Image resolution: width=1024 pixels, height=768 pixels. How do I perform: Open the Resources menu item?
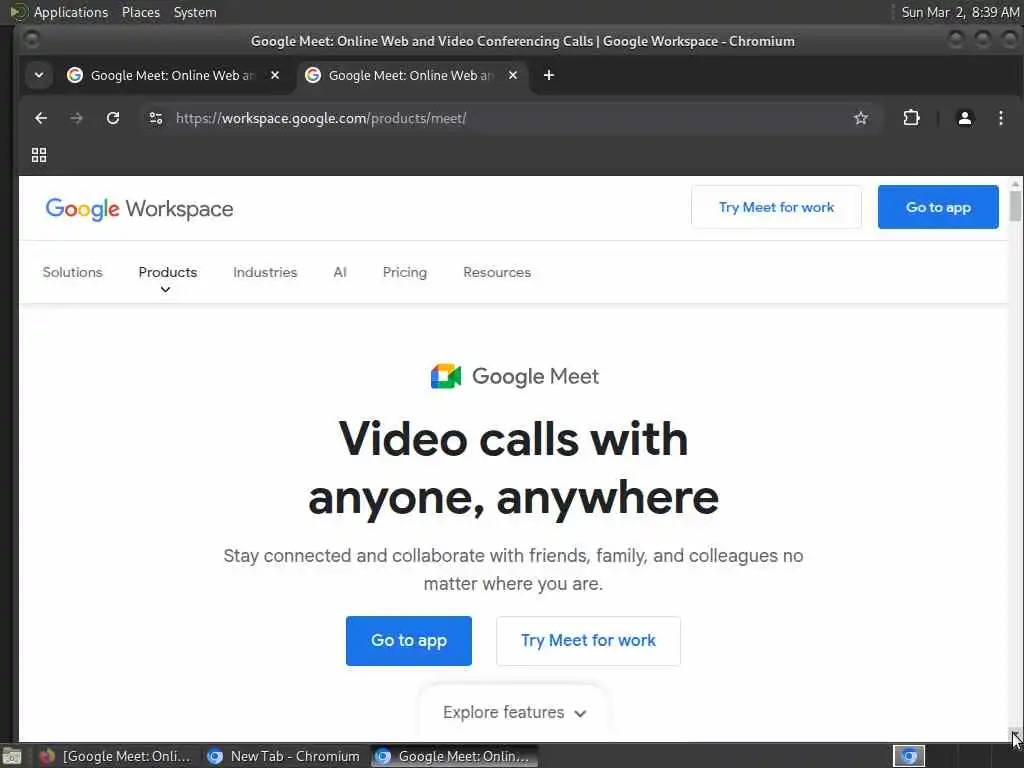[497, 272]
